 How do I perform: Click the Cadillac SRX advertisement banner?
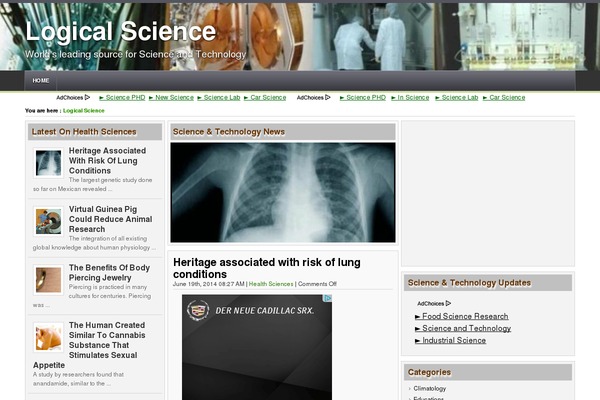coord(257,347)
